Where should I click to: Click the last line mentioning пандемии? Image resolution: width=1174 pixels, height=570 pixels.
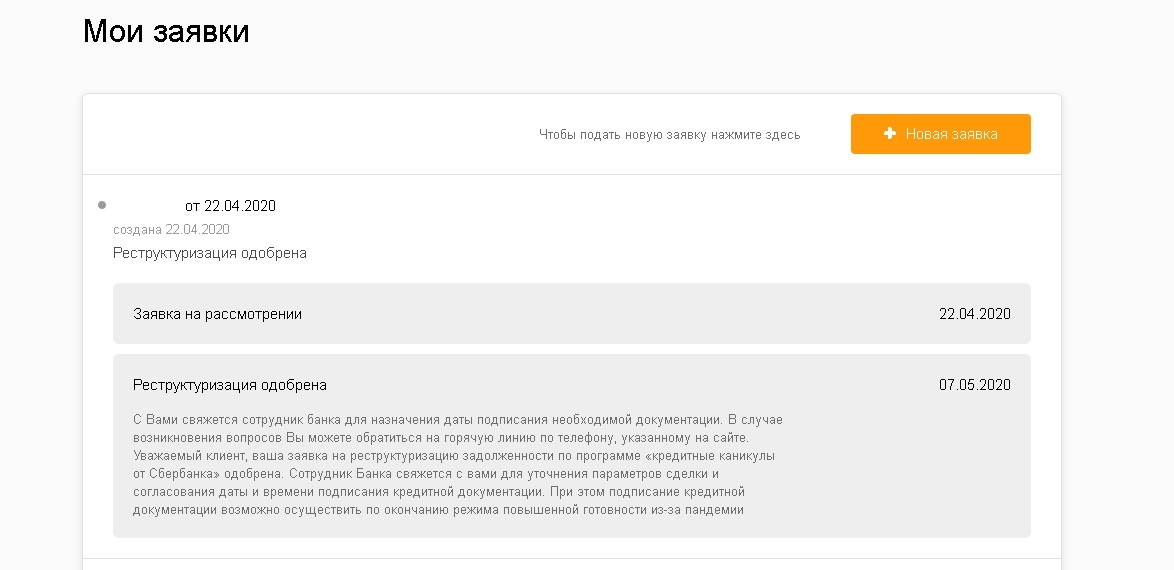click(438, 510)
